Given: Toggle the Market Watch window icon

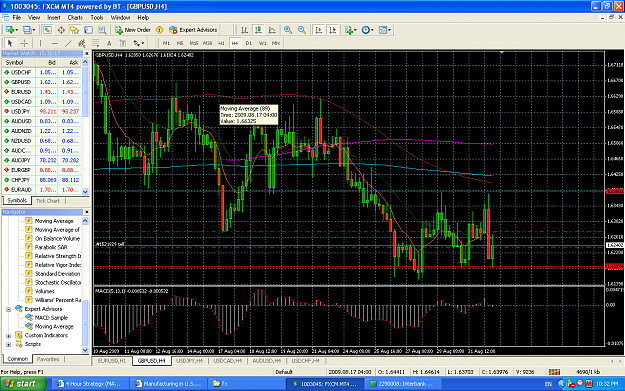Looking at the screenshot, I should click(47, 30).
